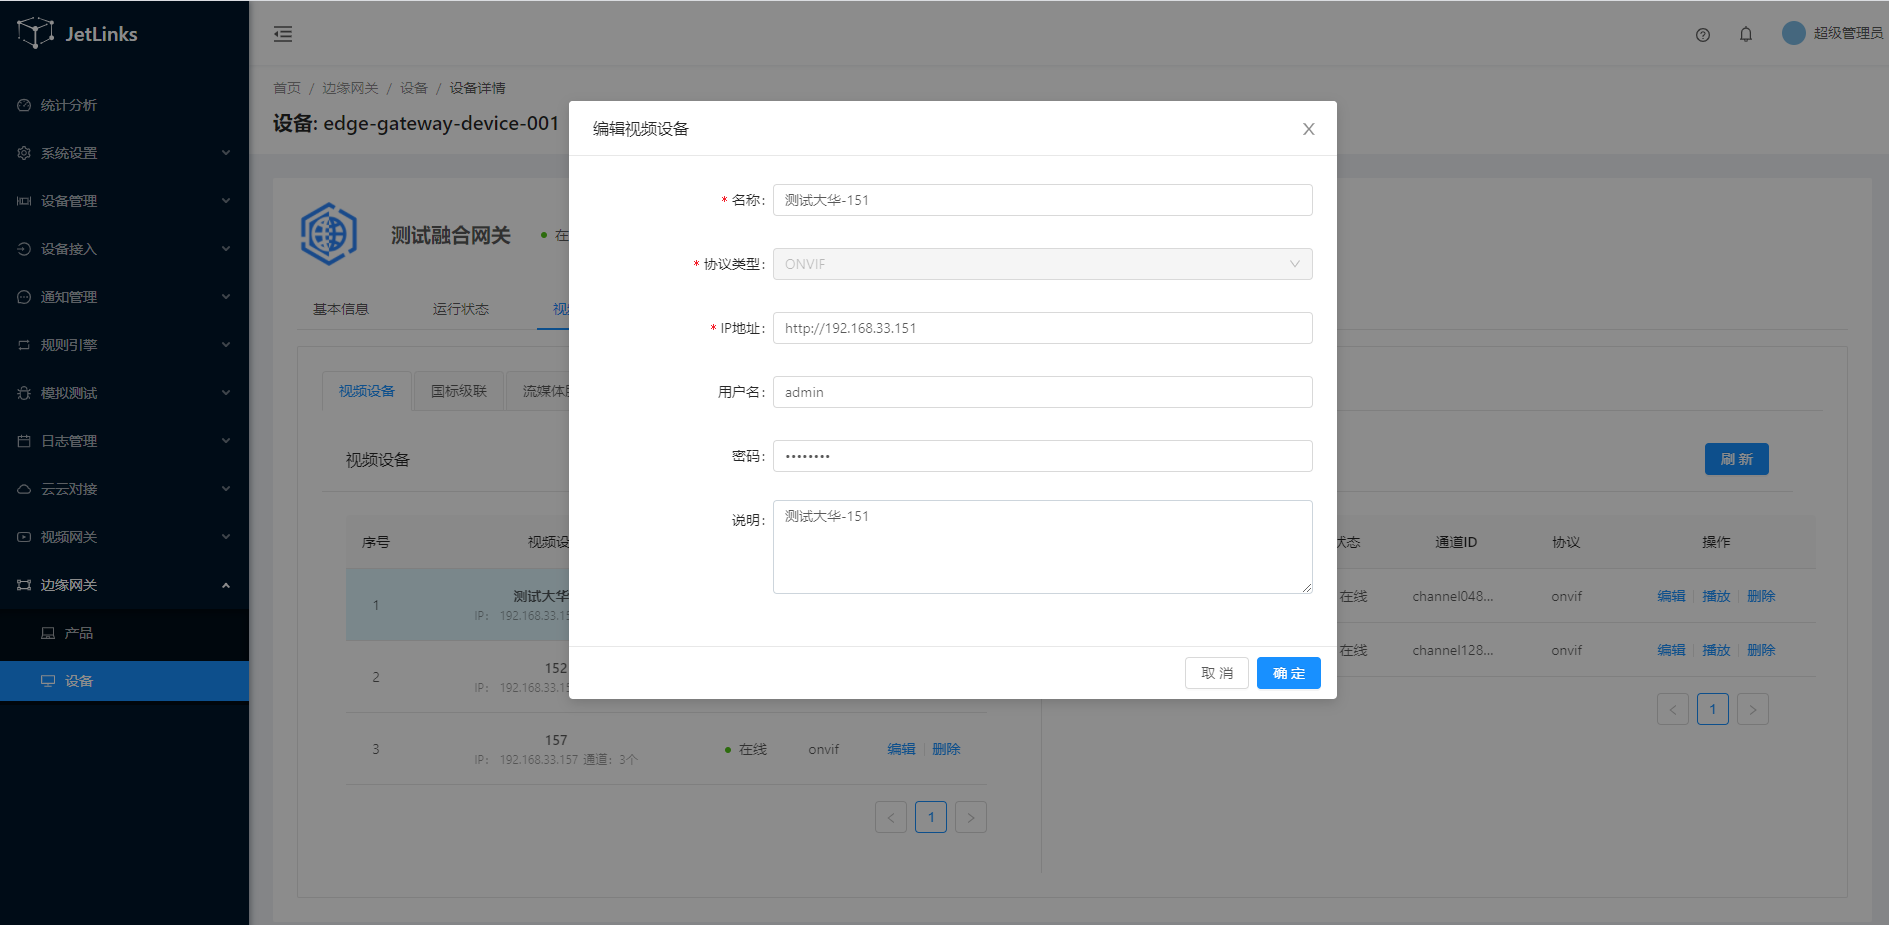Click the 刷新 button
The height and width of the screenshot is (925, 1889).
click(1735, 459)
